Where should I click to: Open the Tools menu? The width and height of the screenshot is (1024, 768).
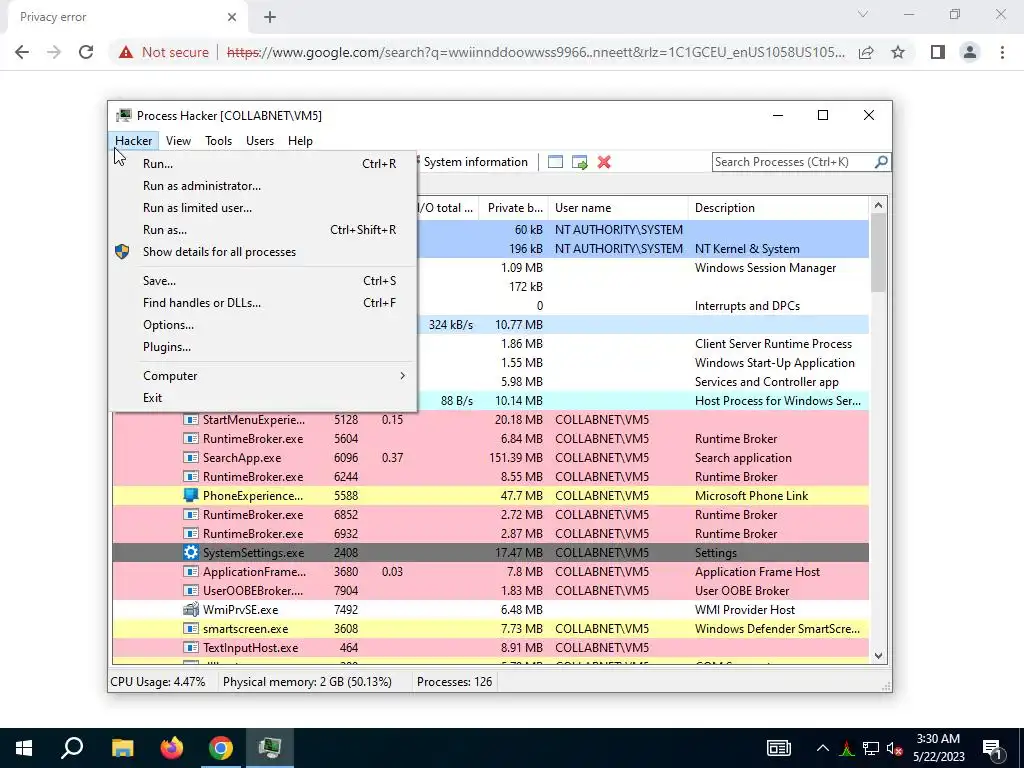click(218, 140)
